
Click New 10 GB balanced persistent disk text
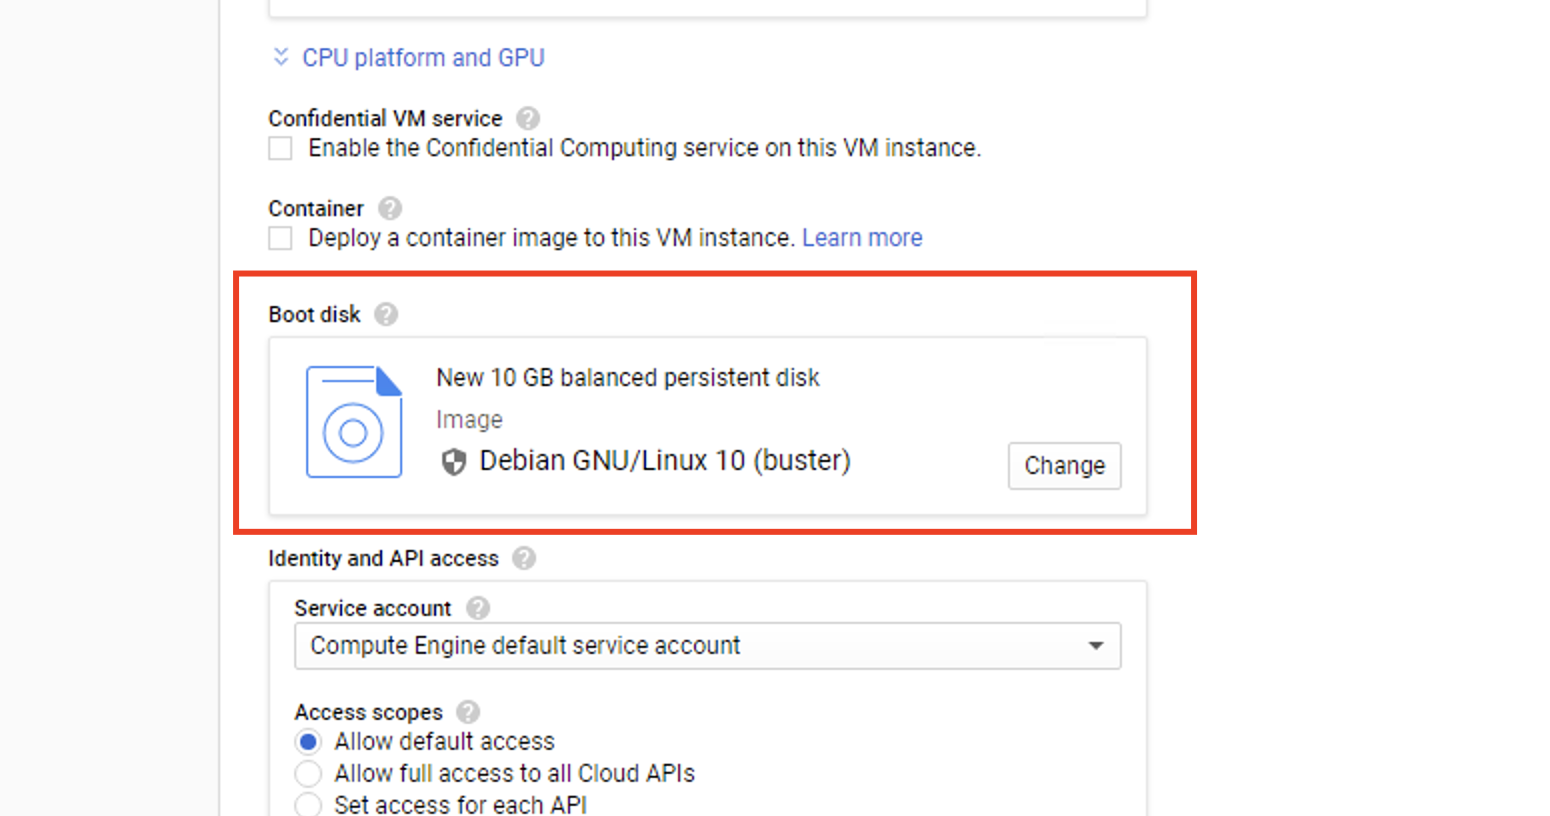click(628, 378)
